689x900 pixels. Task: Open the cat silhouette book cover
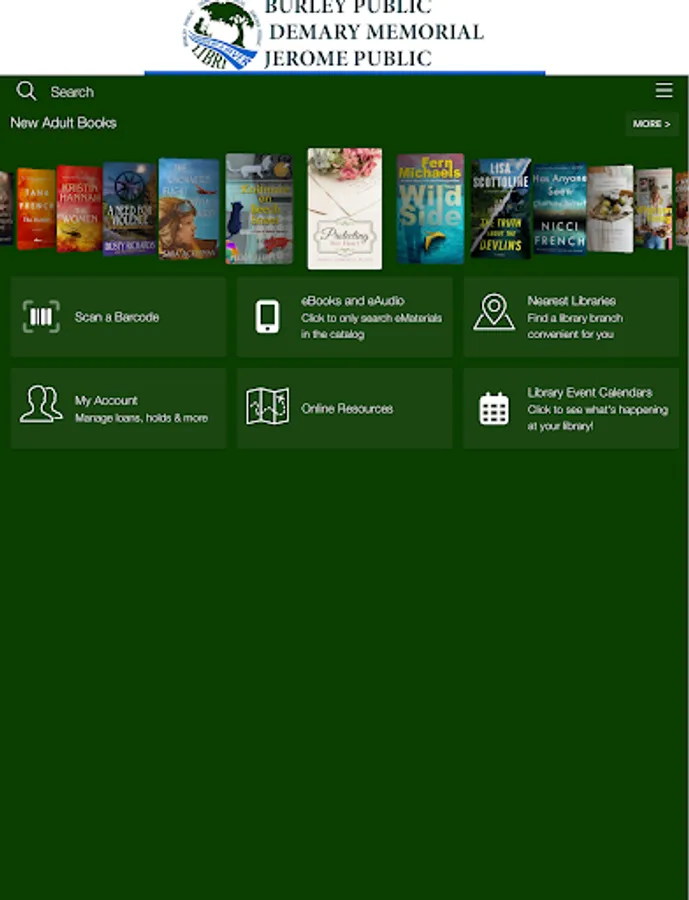pos(259,209)
